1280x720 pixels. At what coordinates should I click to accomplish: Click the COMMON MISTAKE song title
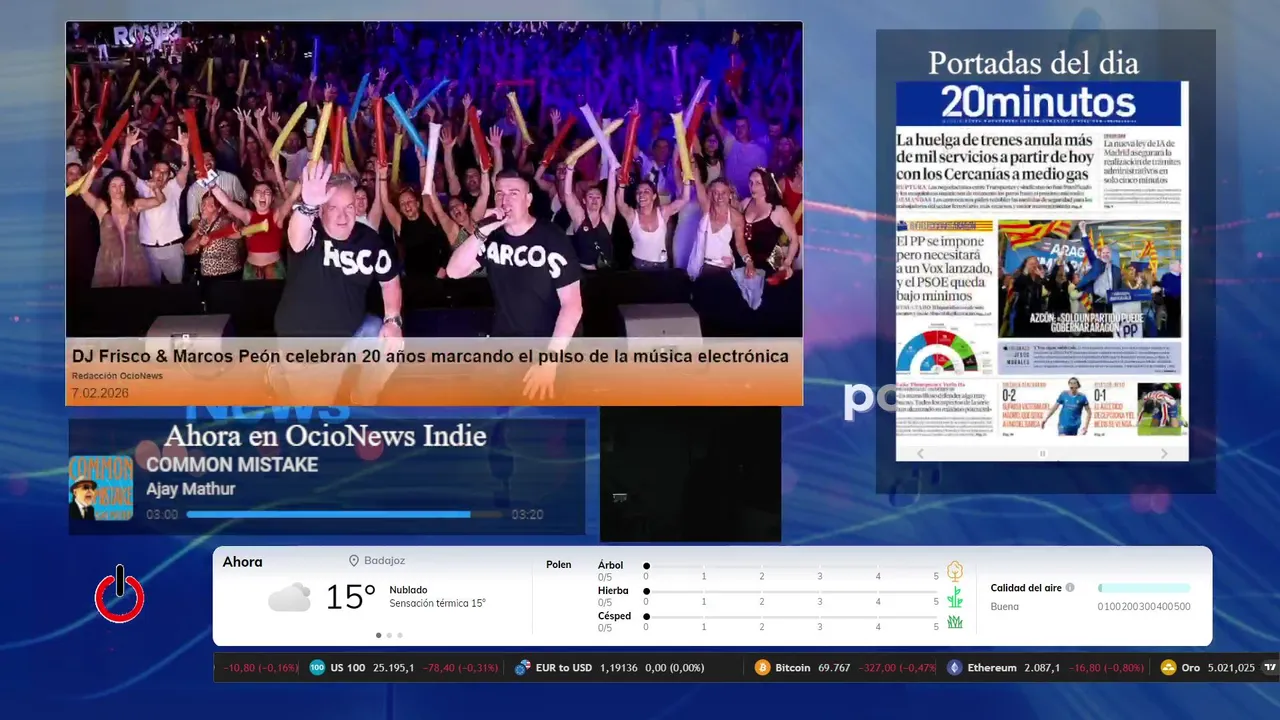tap(232, 464)
